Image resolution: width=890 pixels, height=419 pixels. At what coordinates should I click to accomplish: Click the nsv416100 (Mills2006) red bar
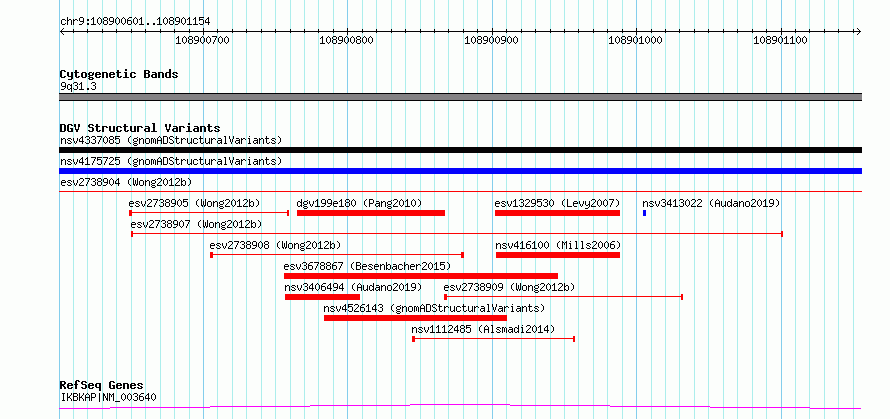[558, 255]
